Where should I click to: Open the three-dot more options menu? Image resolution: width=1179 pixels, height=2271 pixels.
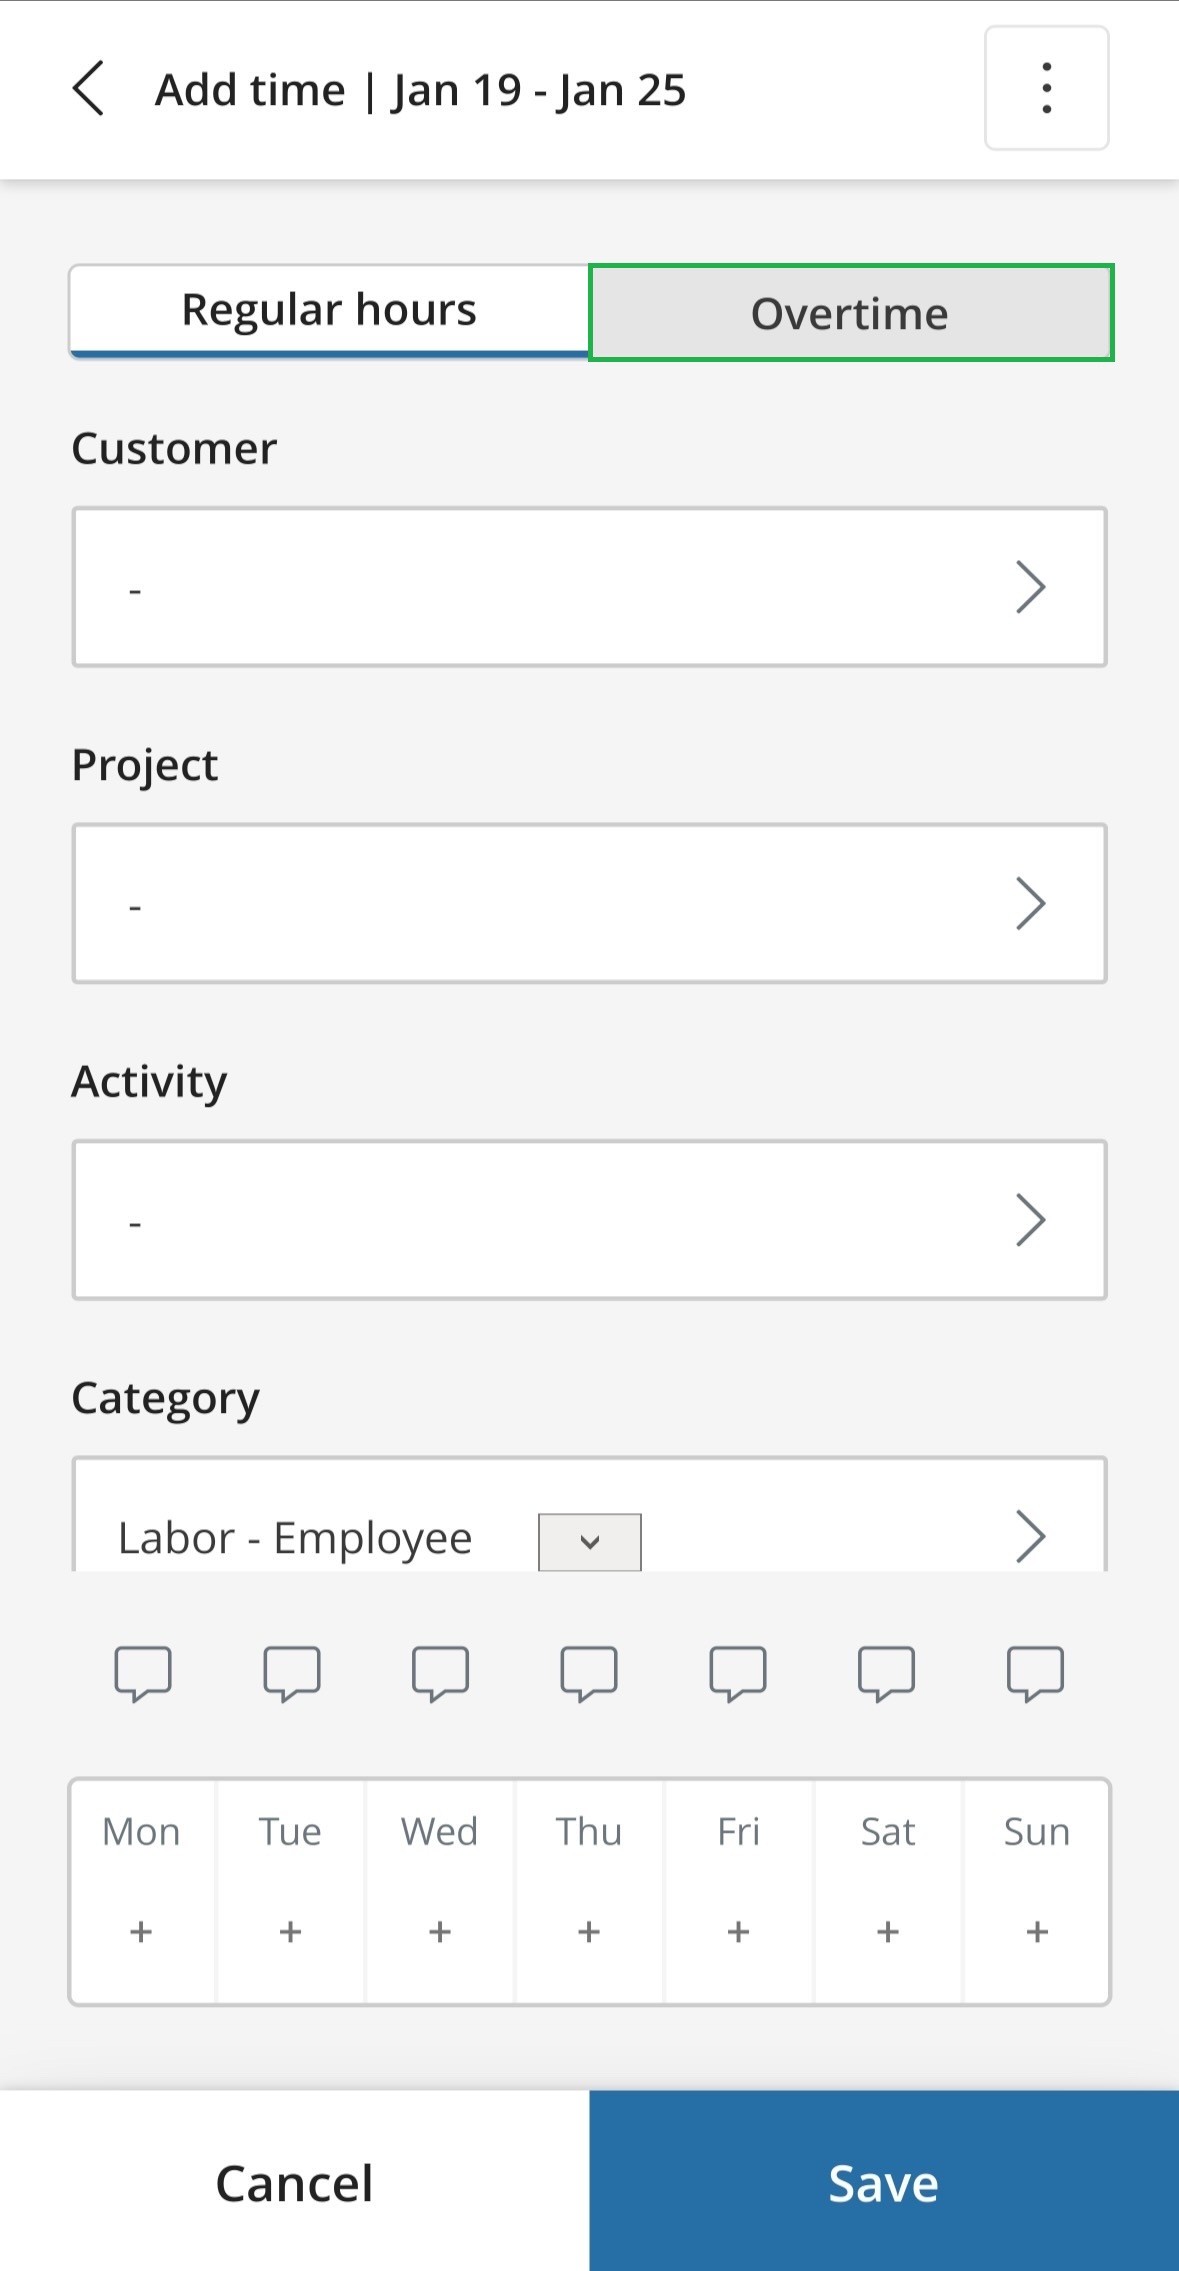tap(1046, 88)
